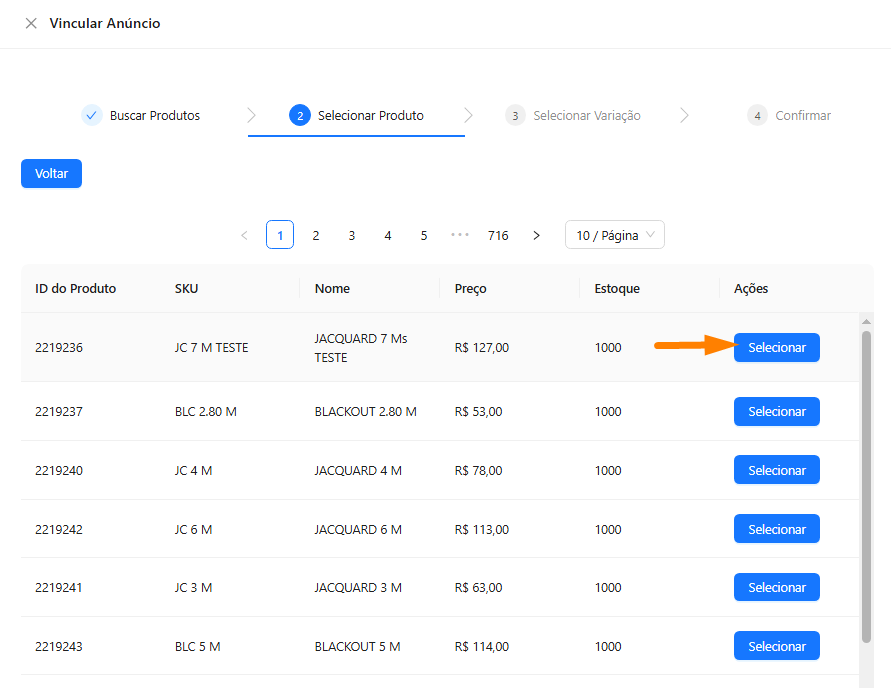The height and width of the screenshot is (688, 891).
Task: Open the Confirmar step
Action: [789, 115]
